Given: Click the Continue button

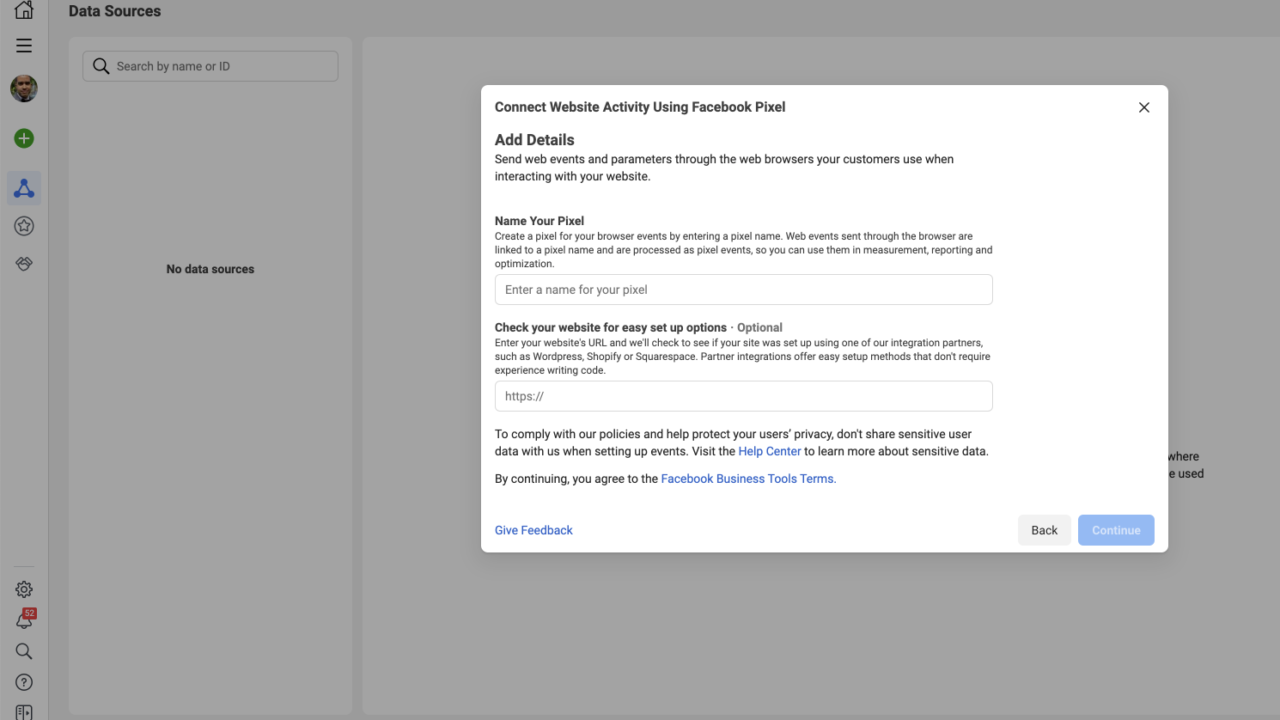Looking at the screenshot, I should tap(1116, 530).
